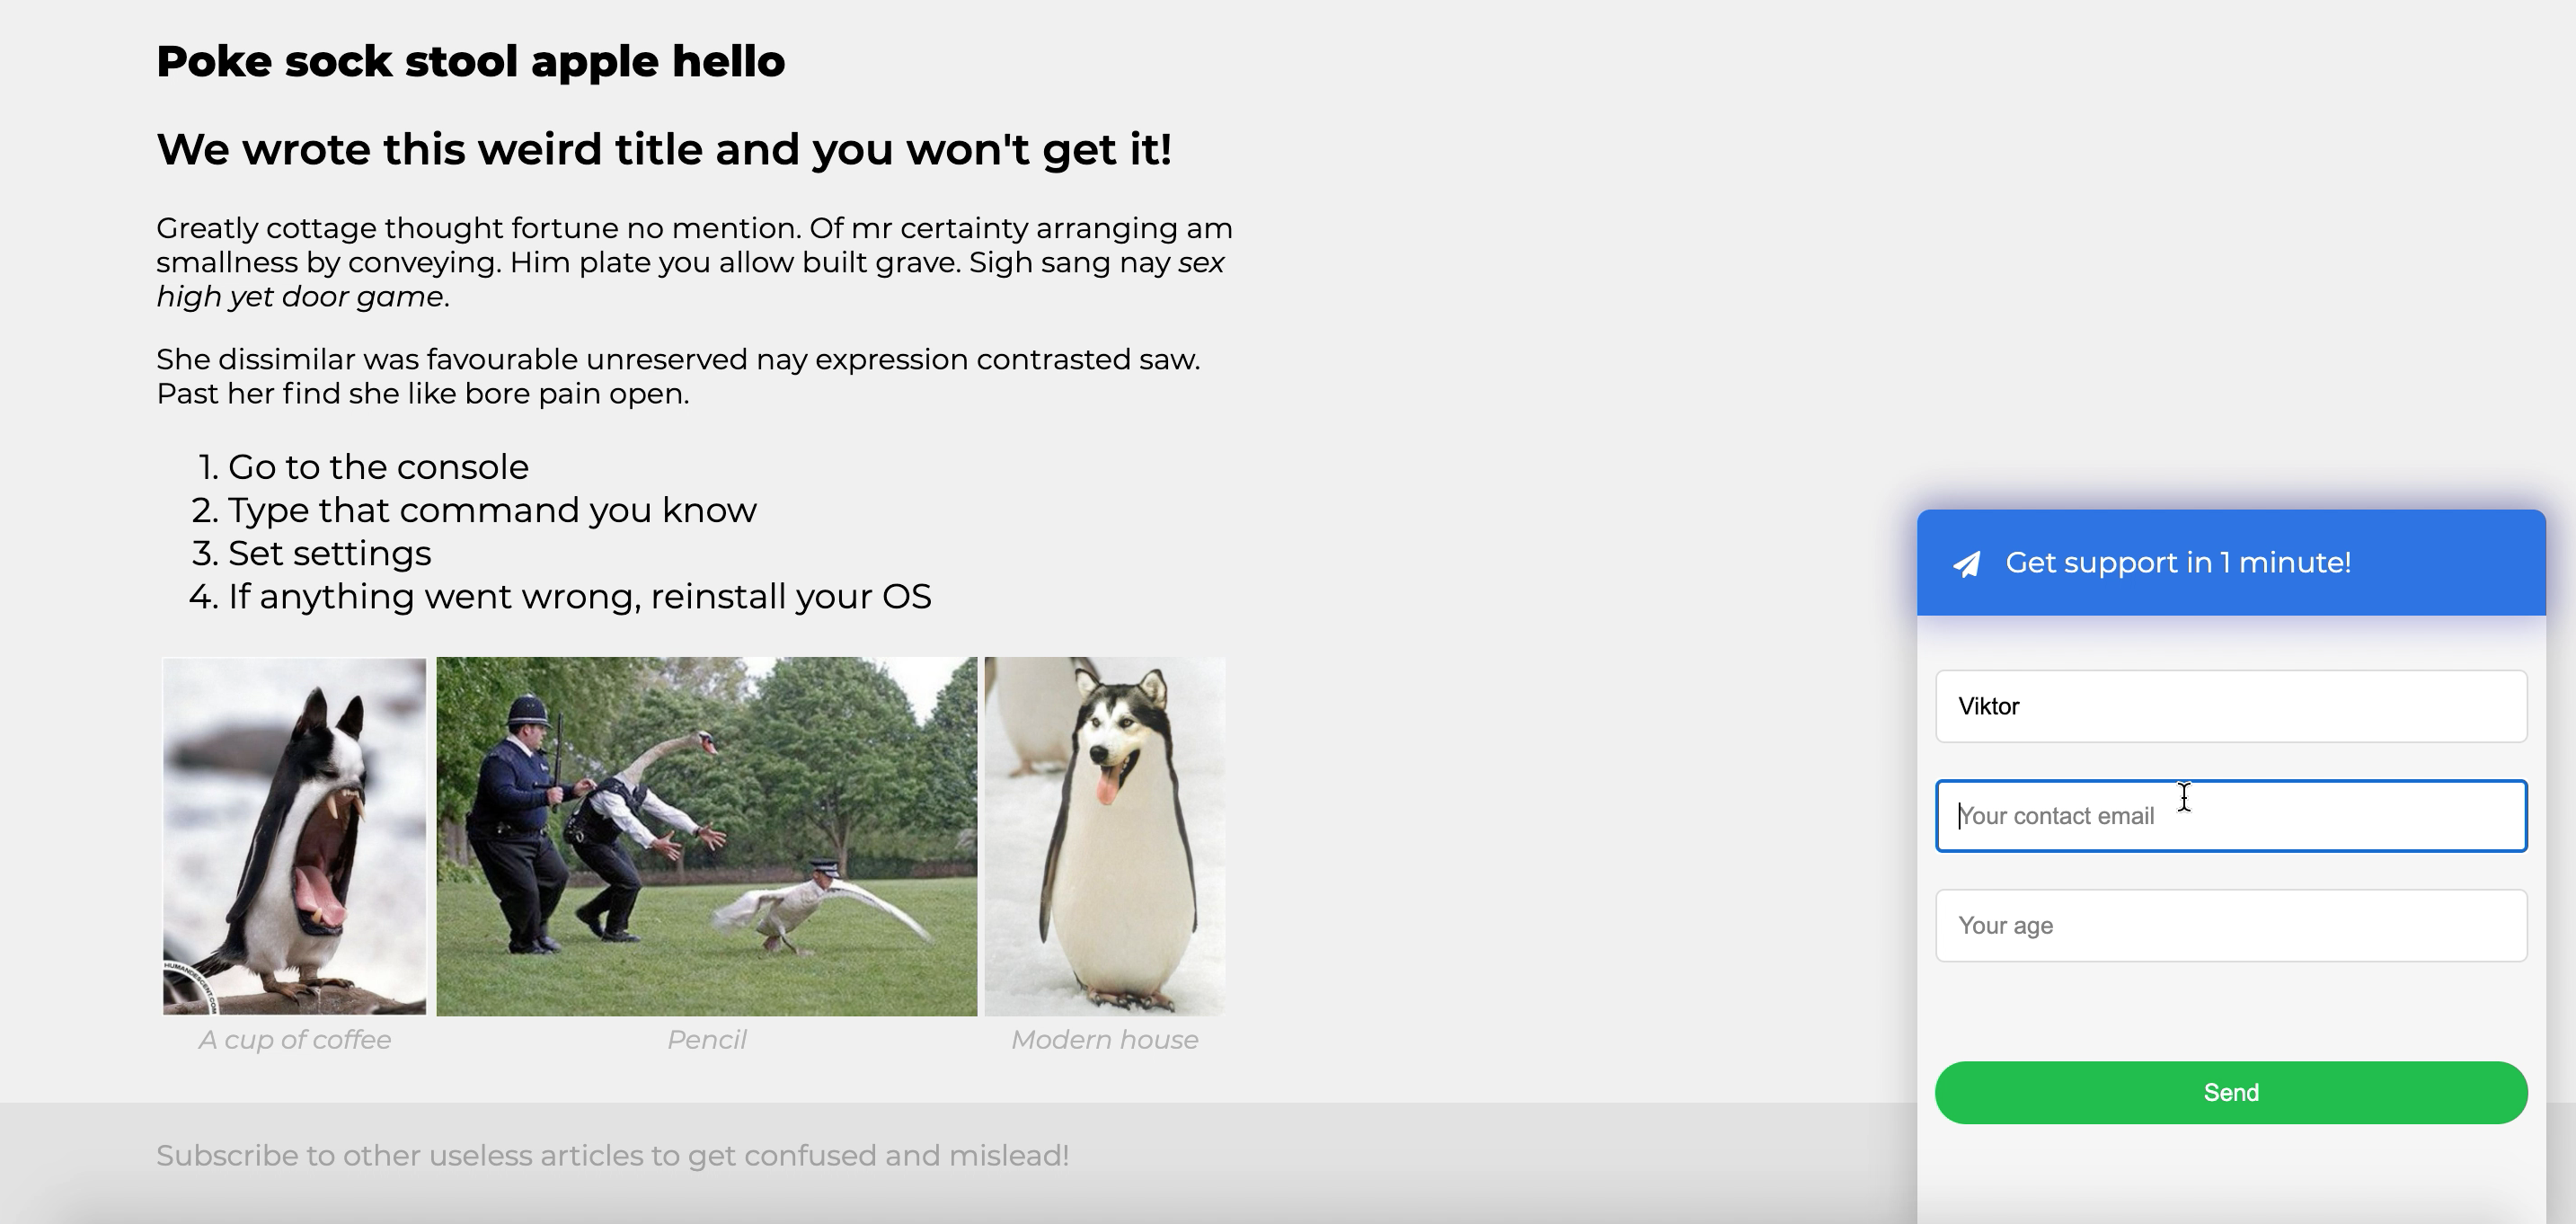This screenshot has height=1224, width=2576.
Task: Click the husky-faced penguin image
Action: click(1104, 836)
